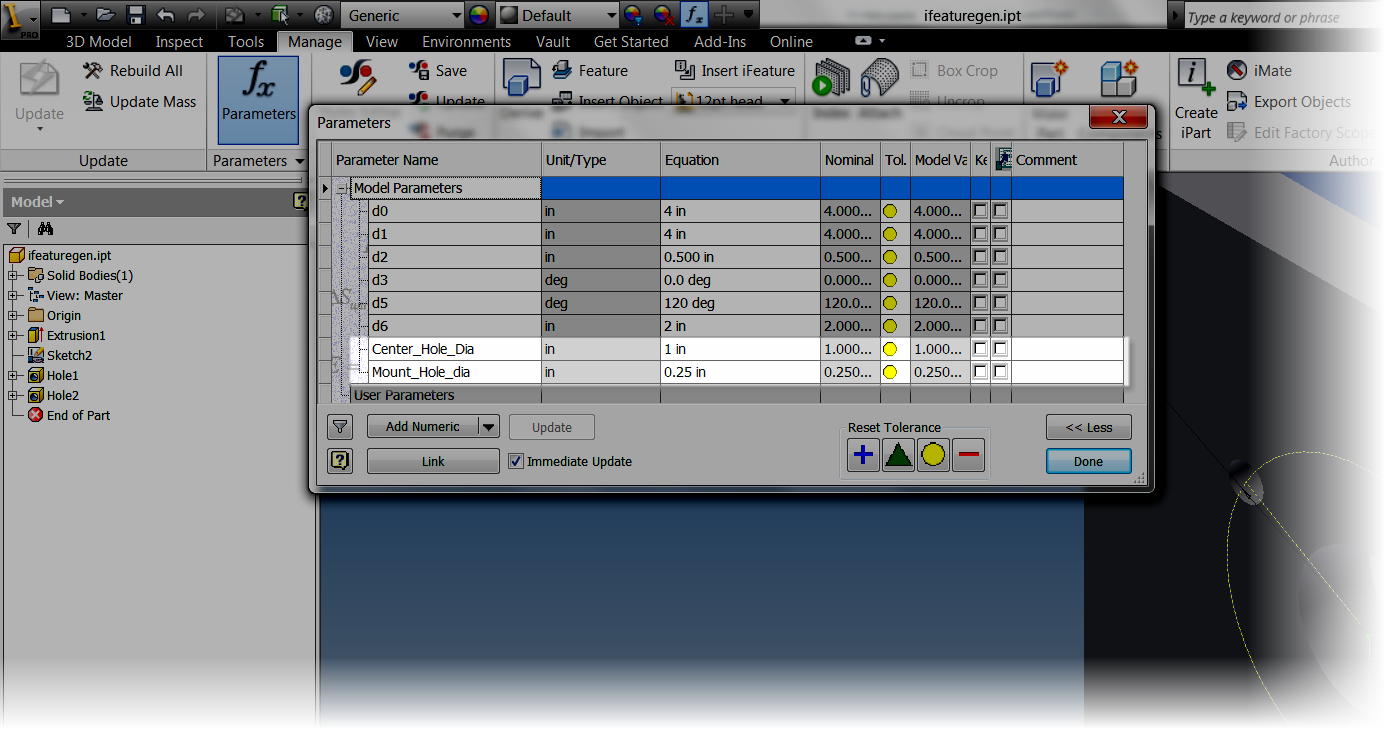
Task: Click the filter funnel in Parameters dialog
Action: click(x=340, y=427)
